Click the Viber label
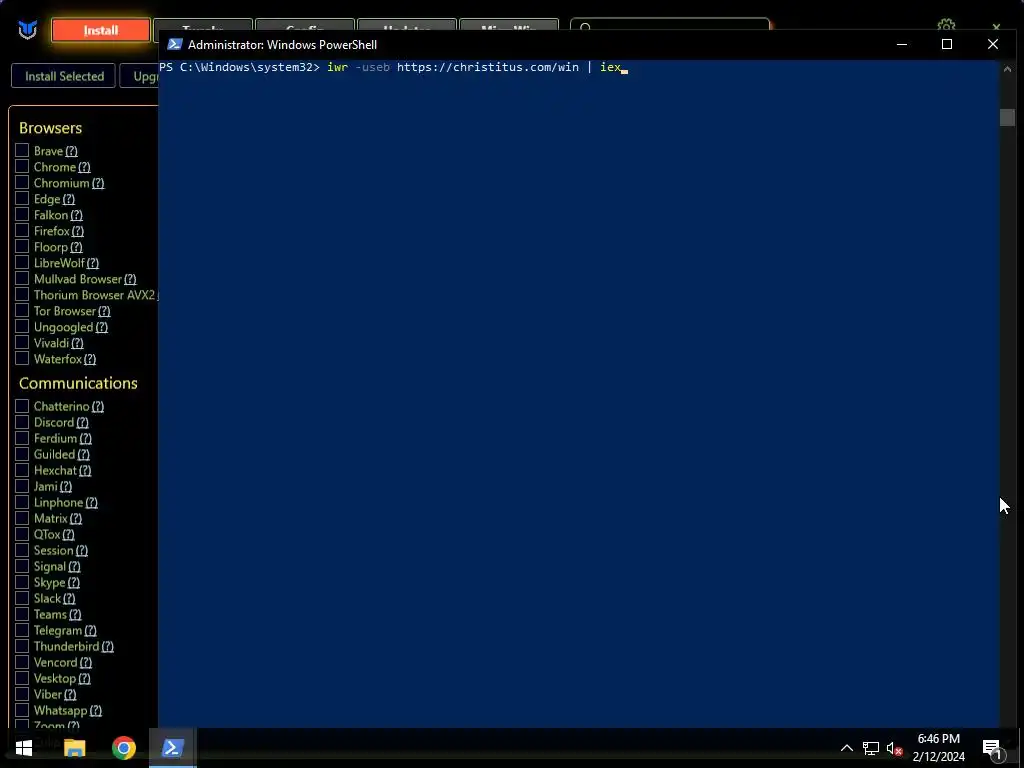1024x768 pixels. [x=48, y=694]
